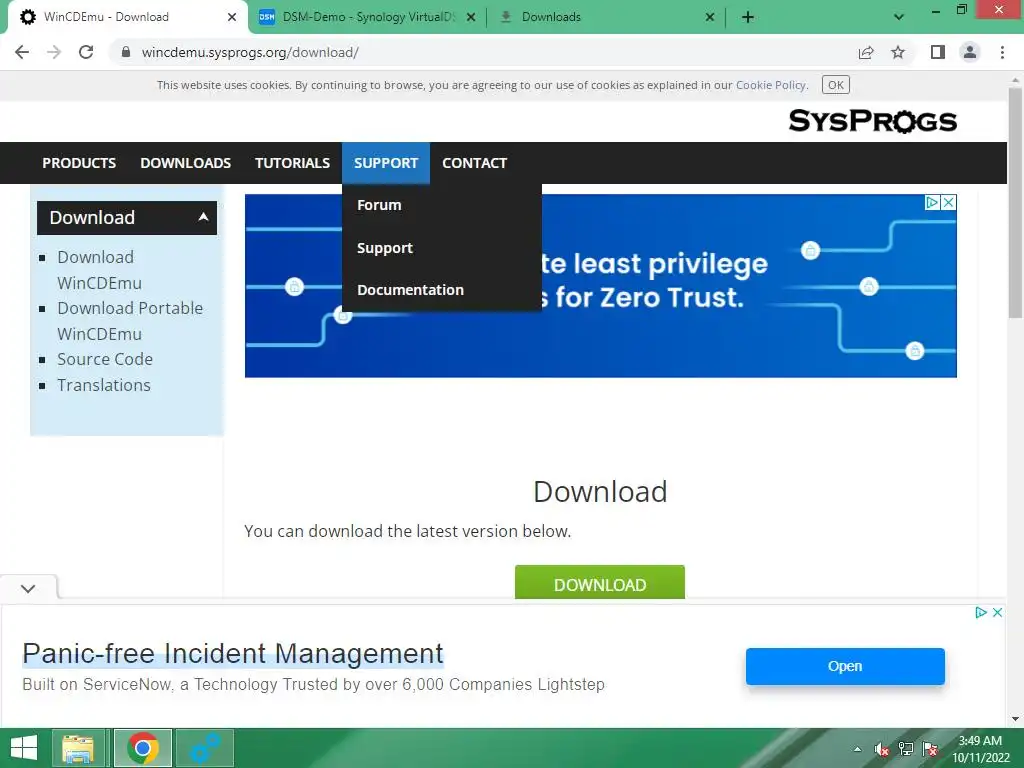Share this page via share icon
1024x768 pixels.
click(866, 52)
